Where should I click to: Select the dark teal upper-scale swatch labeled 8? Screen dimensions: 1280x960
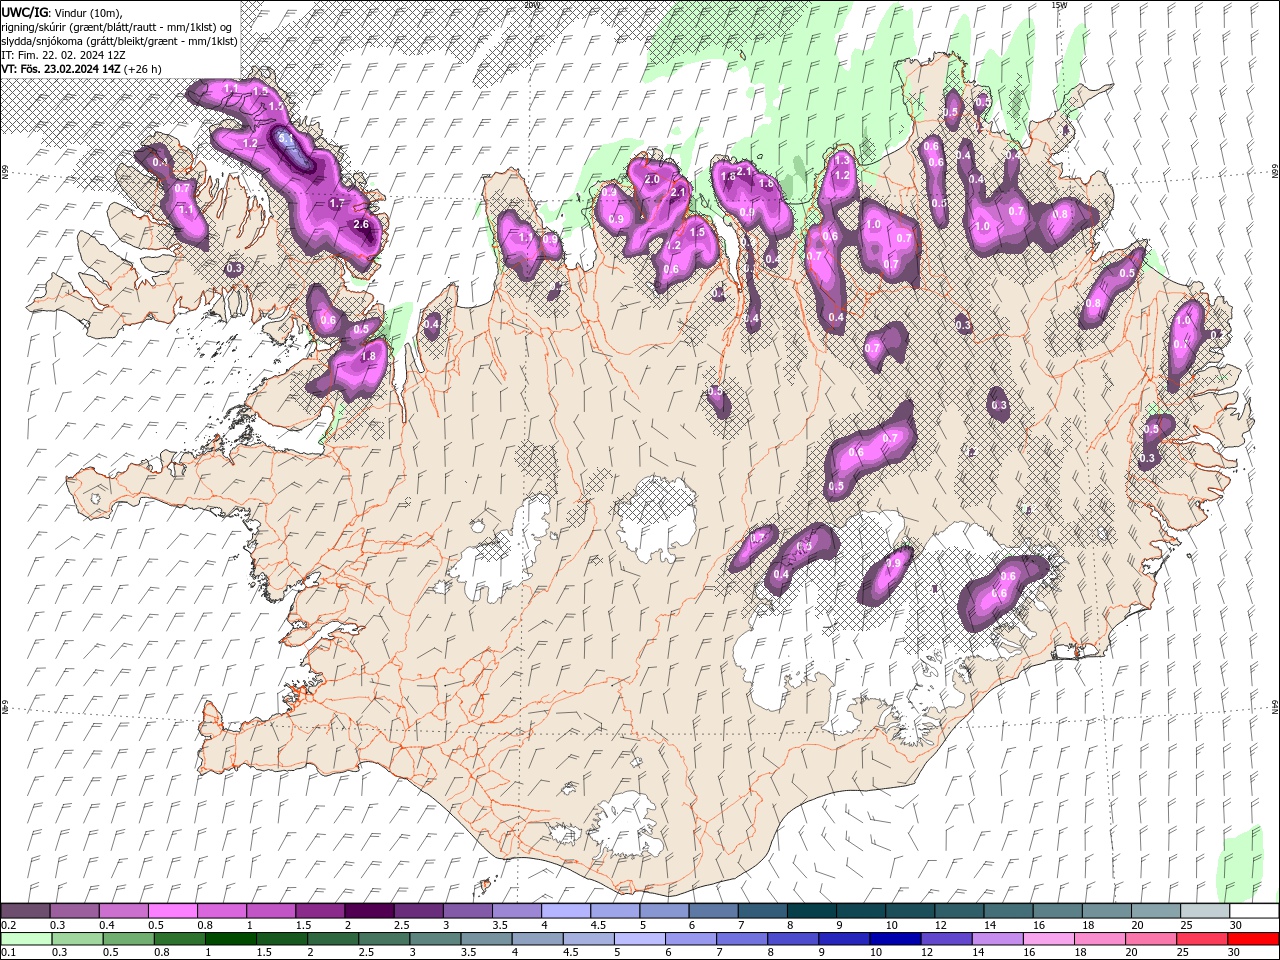point(812,911)
